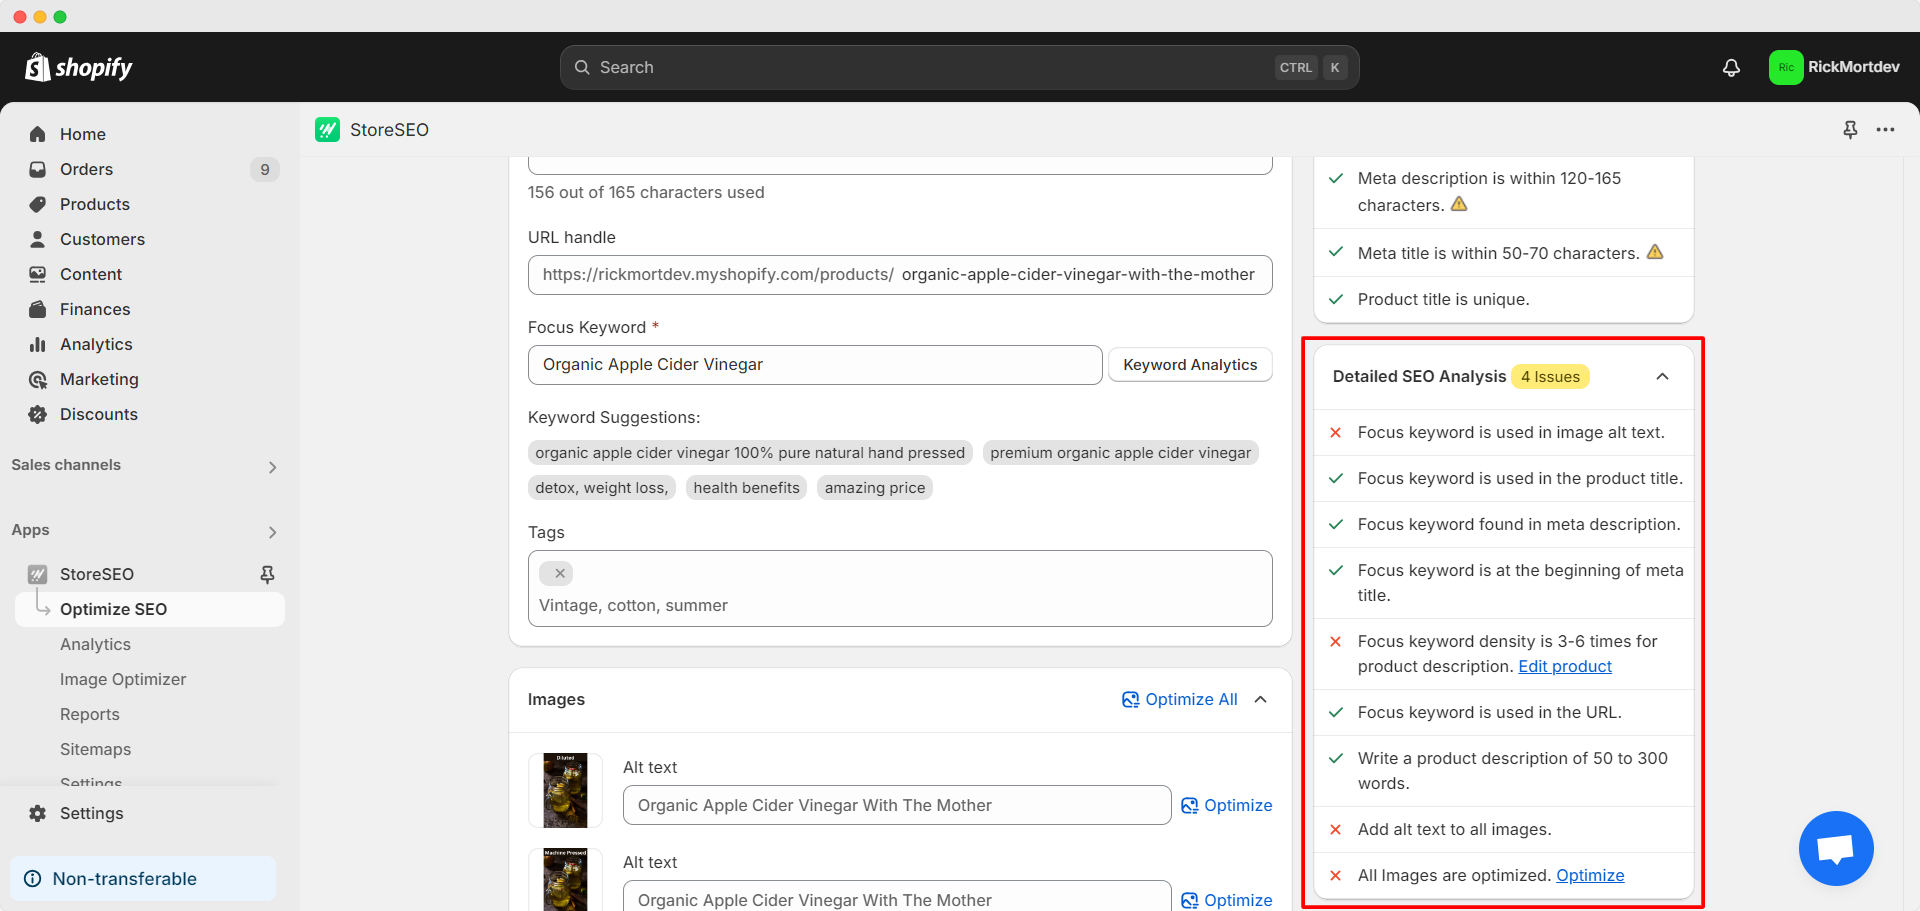The width and height of the screenshot is (1920, 911).
Task: Click the Tags input field
Action: [x=900, y=589]
